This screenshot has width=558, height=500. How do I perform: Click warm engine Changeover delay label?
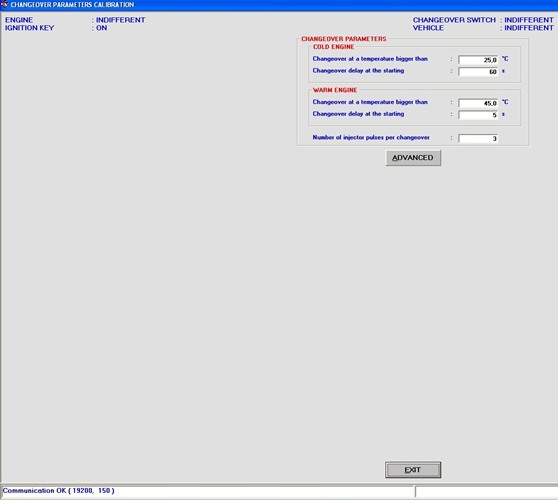[358, 114]
